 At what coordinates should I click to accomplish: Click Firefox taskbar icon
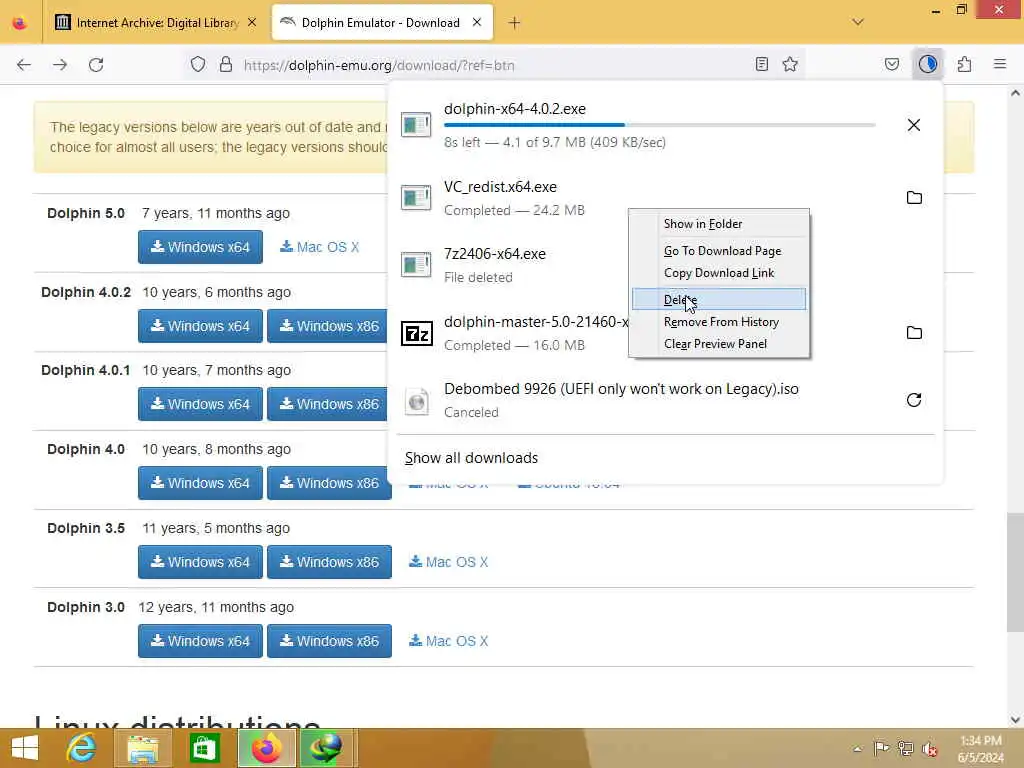(x=266, y=748)
